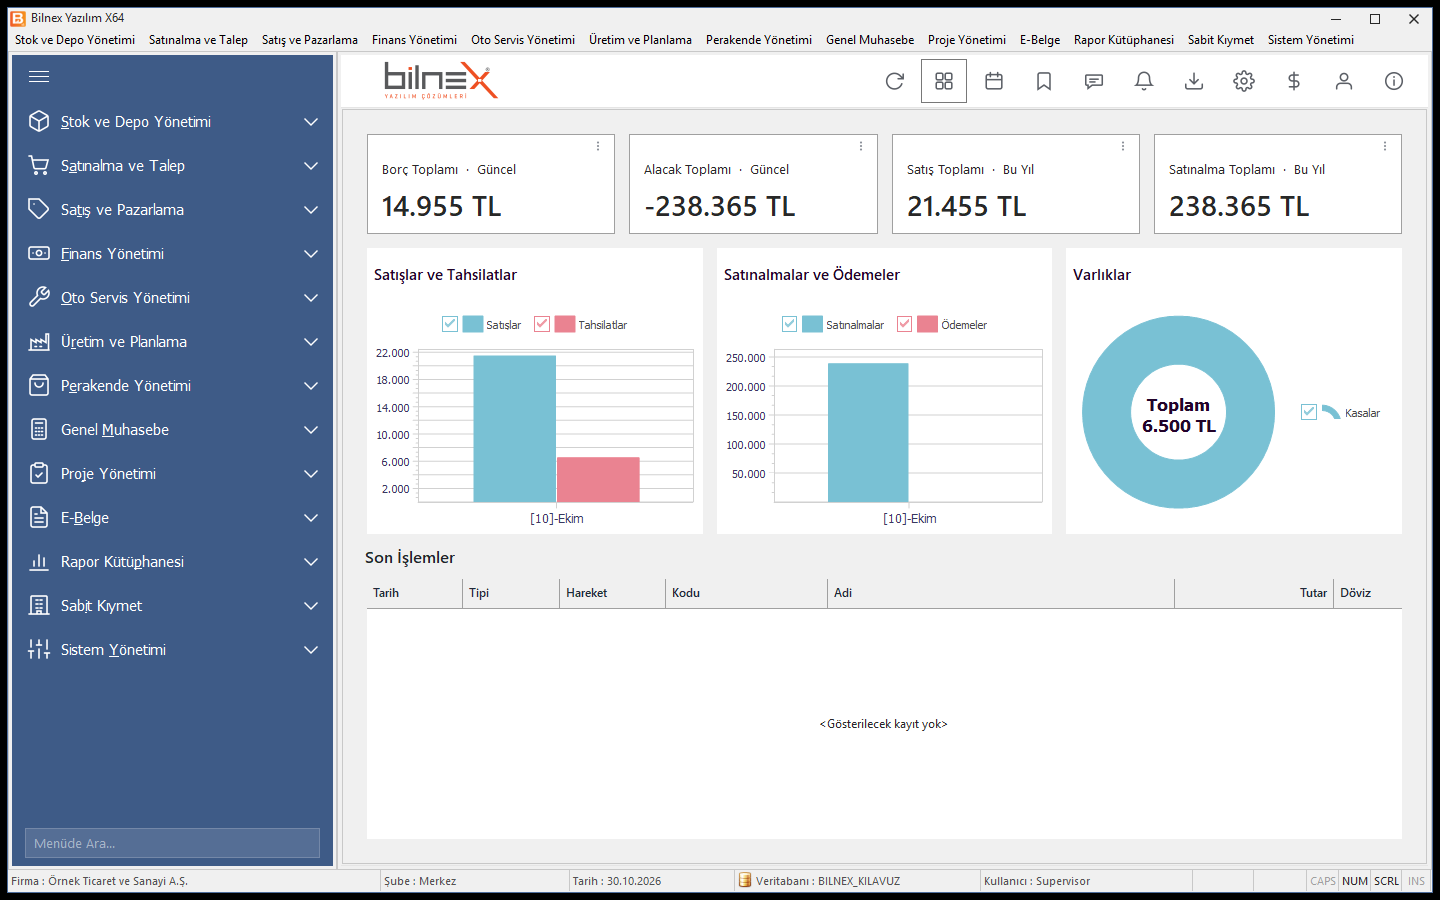Click the pink Tahsilatlar bar in chart
1440x900 pixels.
[x=598, y=480]
